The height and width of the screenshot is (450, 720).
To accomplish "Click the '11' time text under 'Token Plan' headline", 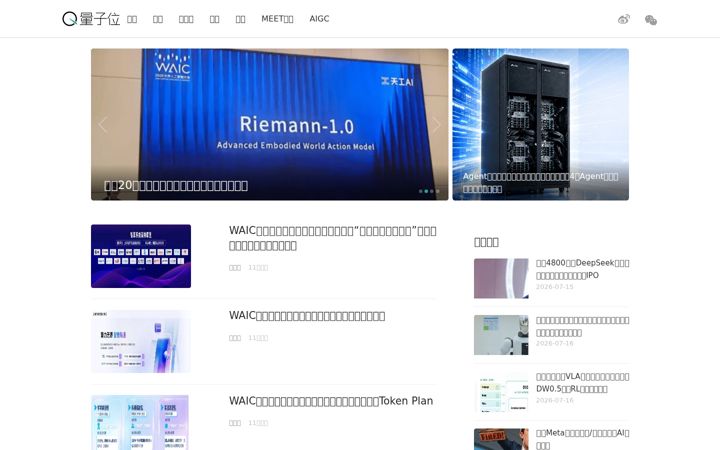I will [258, 423].
